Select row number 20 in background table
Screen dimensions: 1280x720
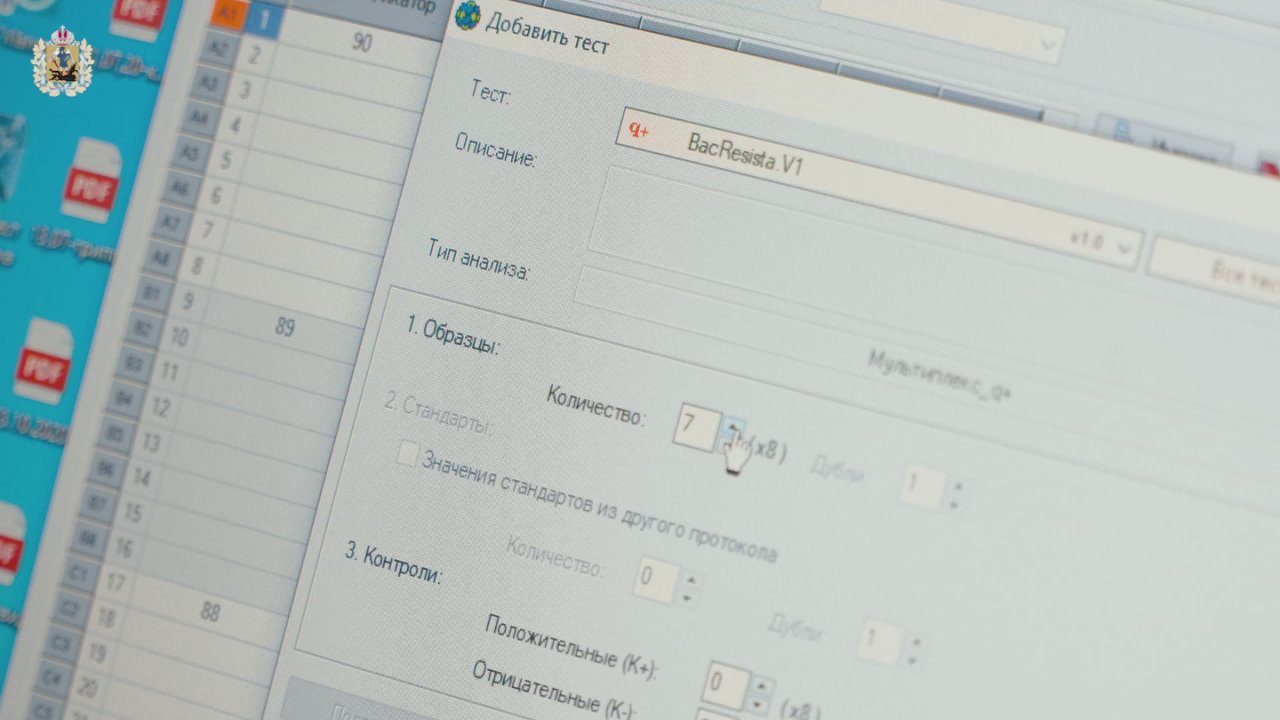[x=88, y=688]
